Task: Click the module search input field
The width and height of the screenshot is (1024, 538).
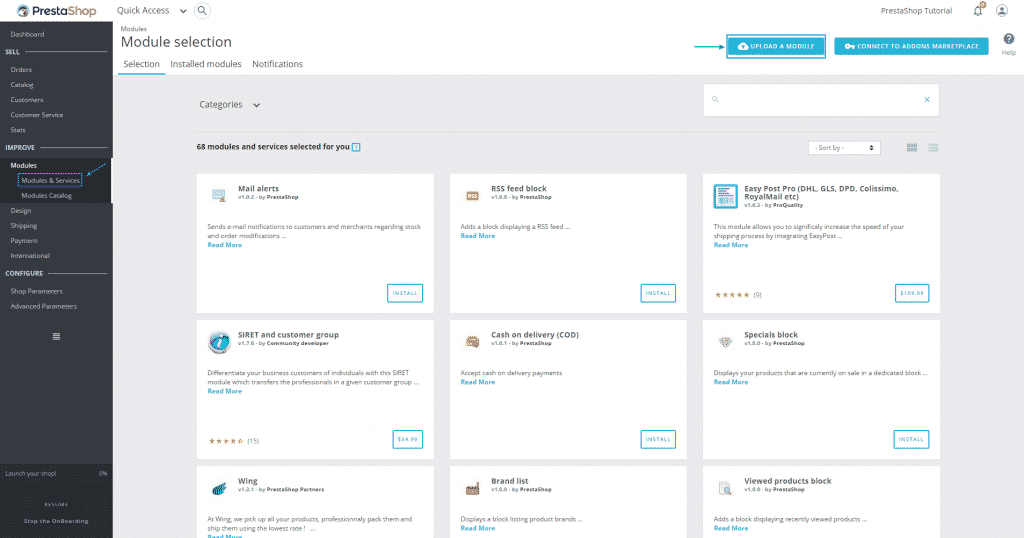Action: point(815,100)
